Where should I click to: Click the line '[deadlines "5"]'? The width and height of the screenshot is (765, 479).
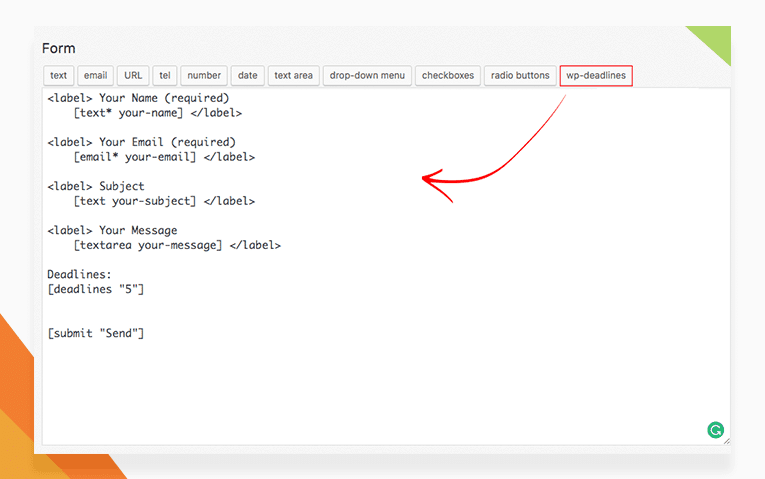(96, 289)
